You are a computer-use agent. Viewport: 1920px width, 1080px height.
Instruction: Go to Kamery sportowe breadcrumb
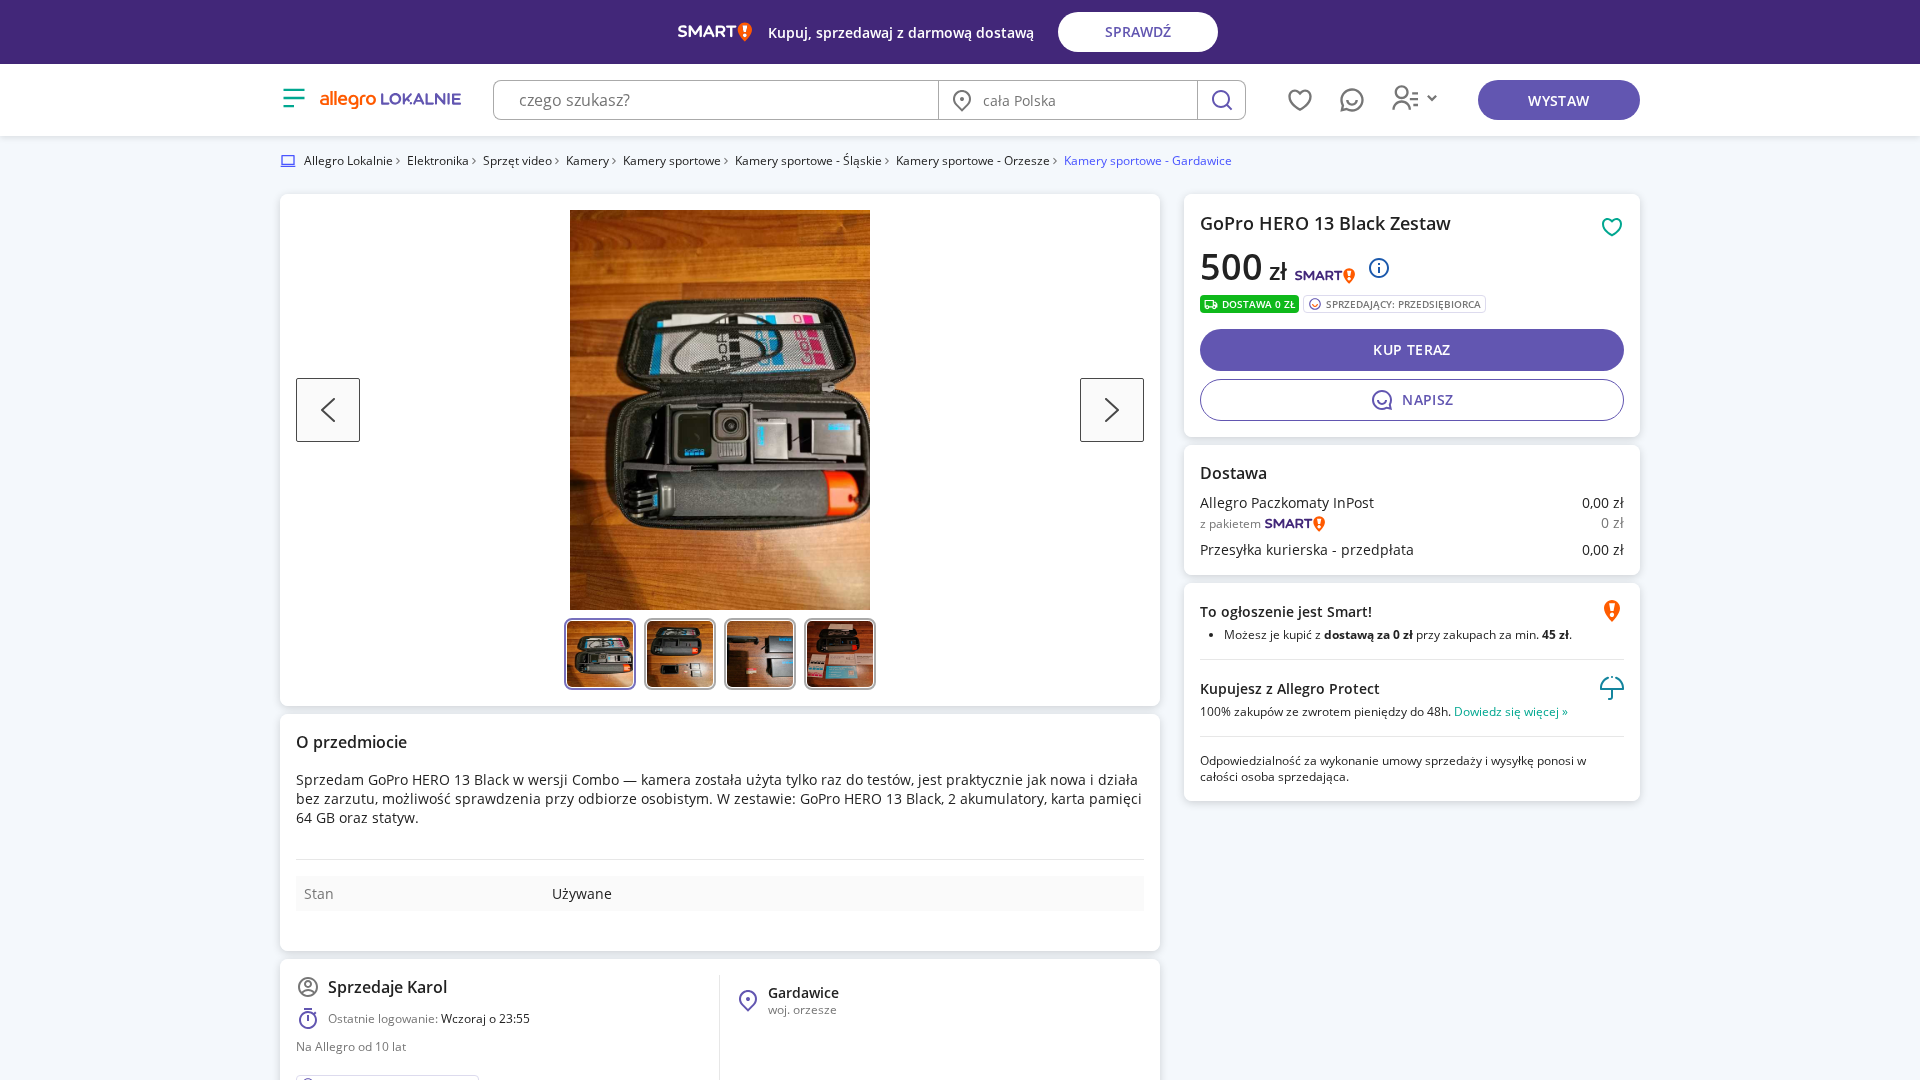[x=672, y=161]
